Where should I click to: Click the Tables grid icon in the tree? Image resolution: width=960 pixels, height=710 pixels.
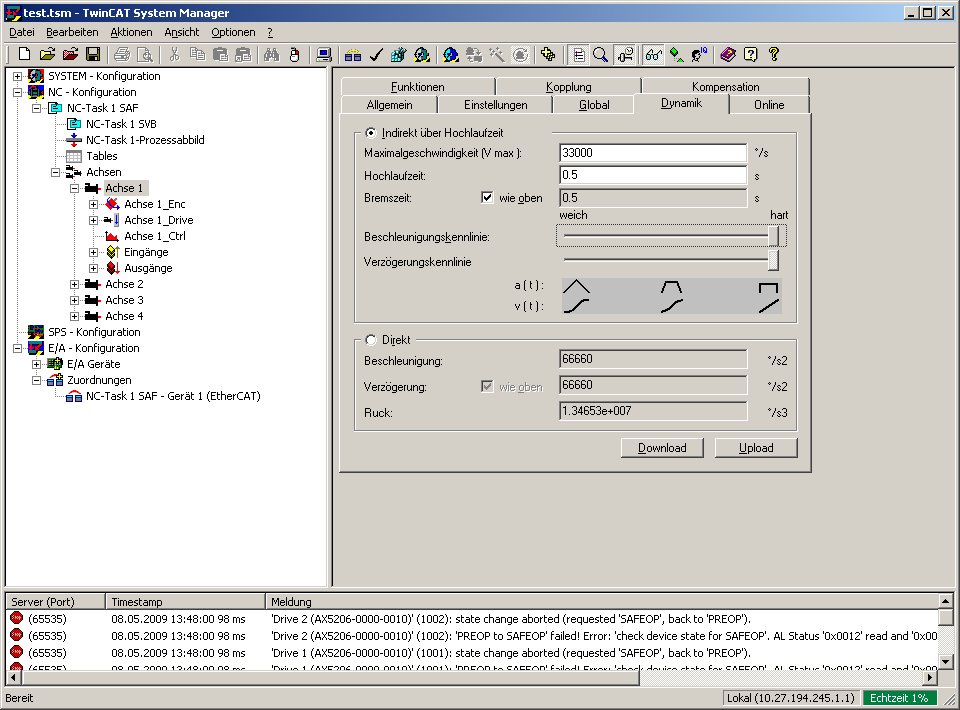point(73,156)
